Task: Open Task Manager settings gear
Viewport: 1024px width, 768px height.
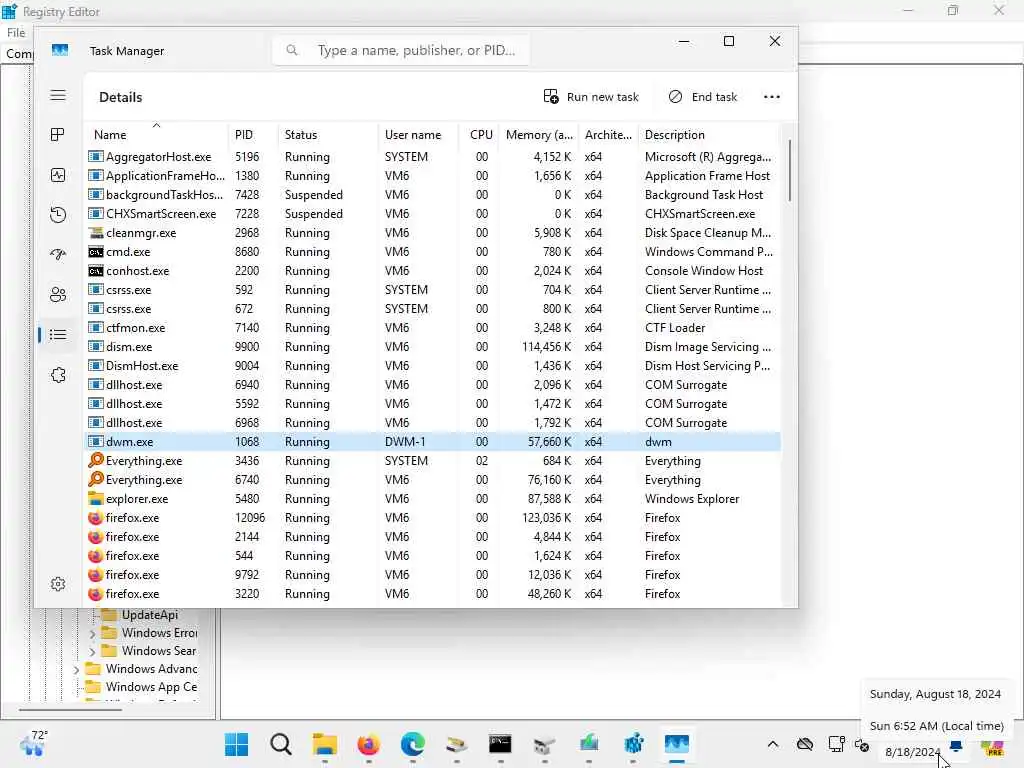Action: pos(58,584)
